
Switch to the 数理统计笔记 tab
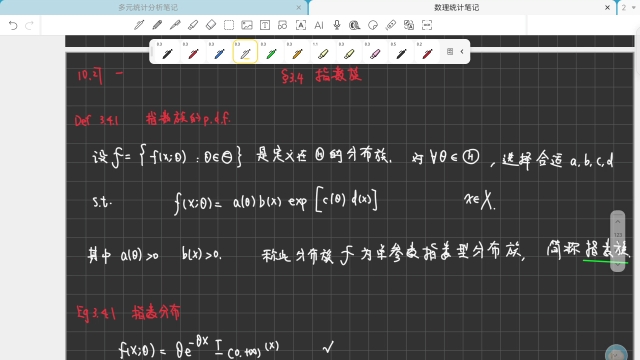(x=457, y=7)
